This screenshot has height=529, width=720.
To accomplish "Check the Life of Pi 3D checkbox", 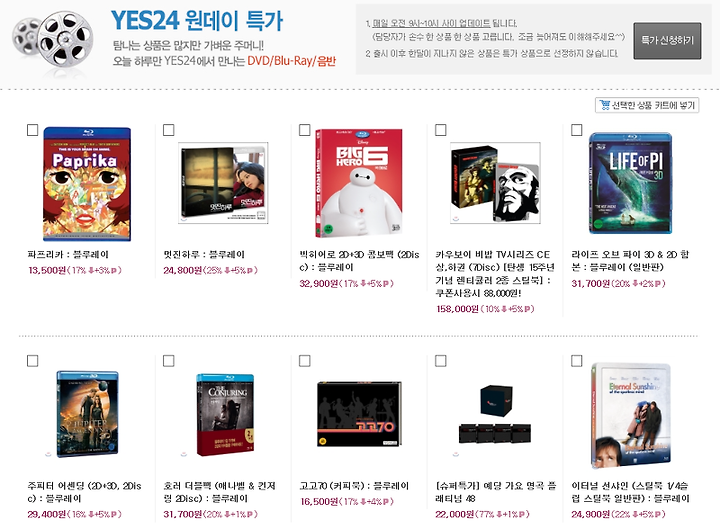I will (576, 130).
